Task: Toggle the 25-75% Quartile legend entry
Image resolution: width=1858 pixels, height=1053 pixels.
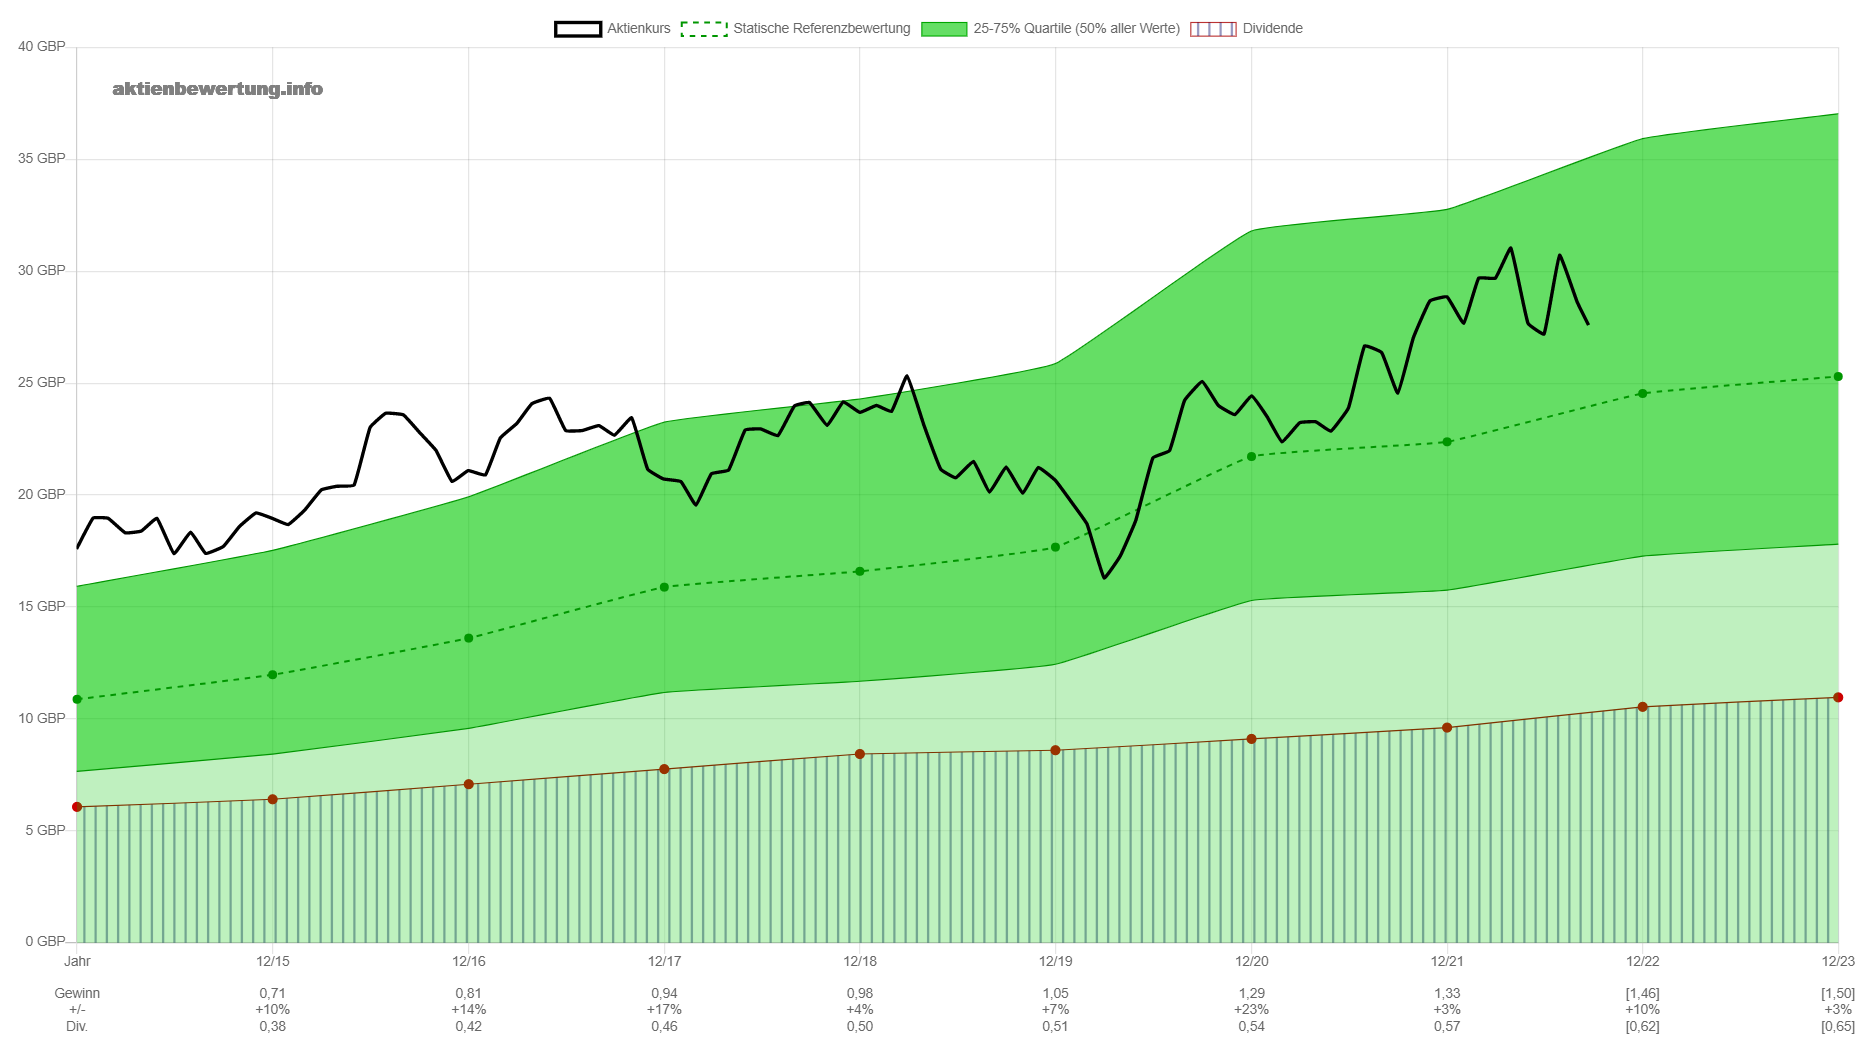Action: [x=1050, y=29]
